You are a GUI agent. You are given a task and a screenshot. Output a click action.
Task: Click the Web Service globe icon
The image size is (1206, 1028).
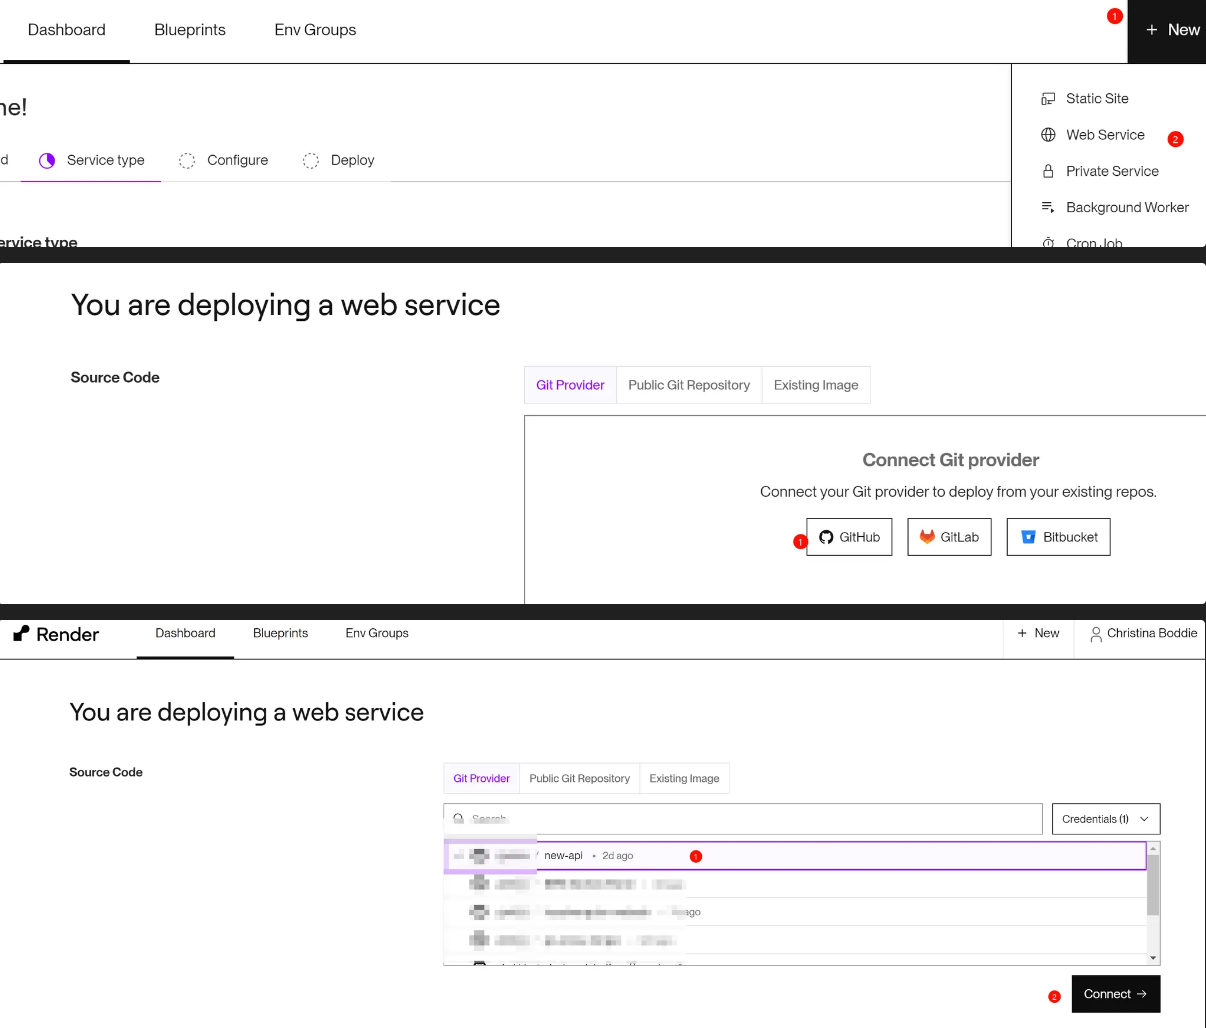1048,135
